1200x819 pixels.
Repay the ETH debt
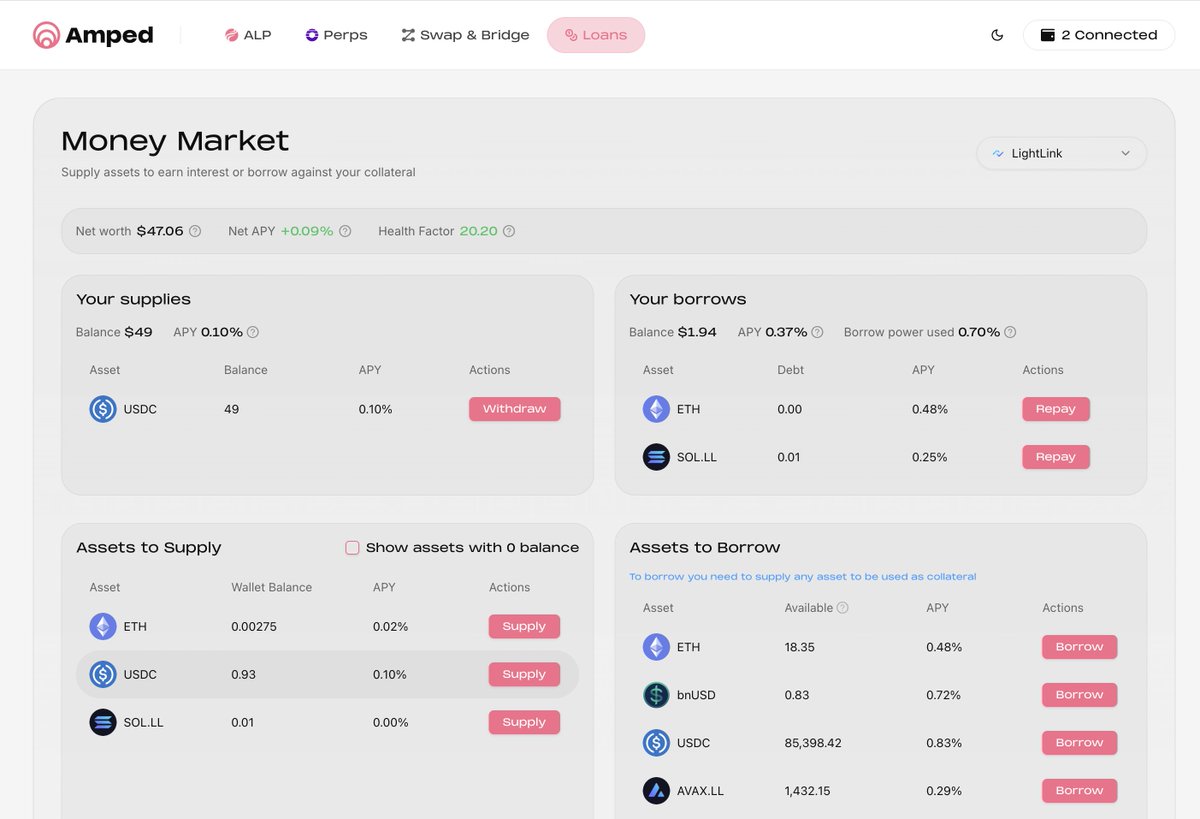1056,409
